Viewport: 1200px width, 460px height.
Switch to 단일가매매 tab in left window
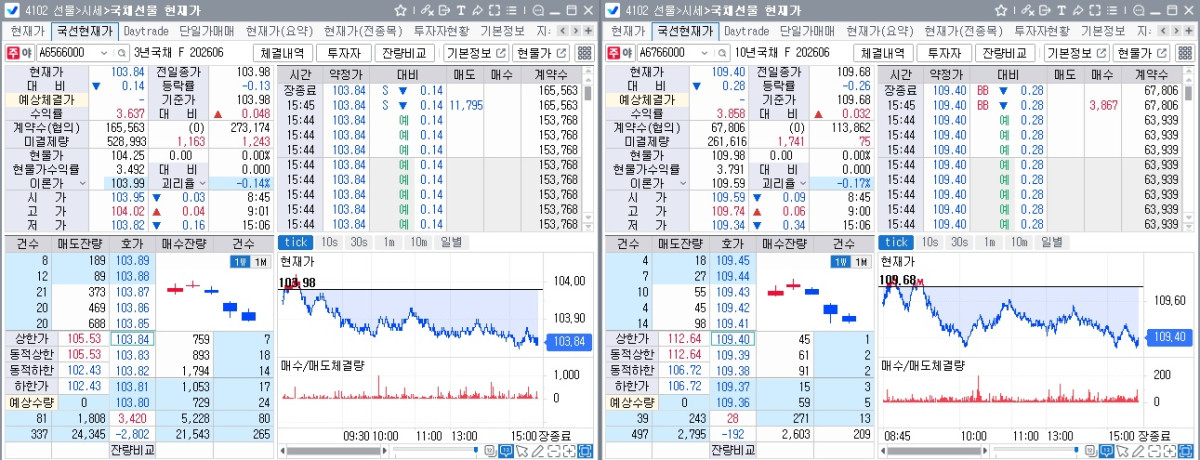click(208, 31)
